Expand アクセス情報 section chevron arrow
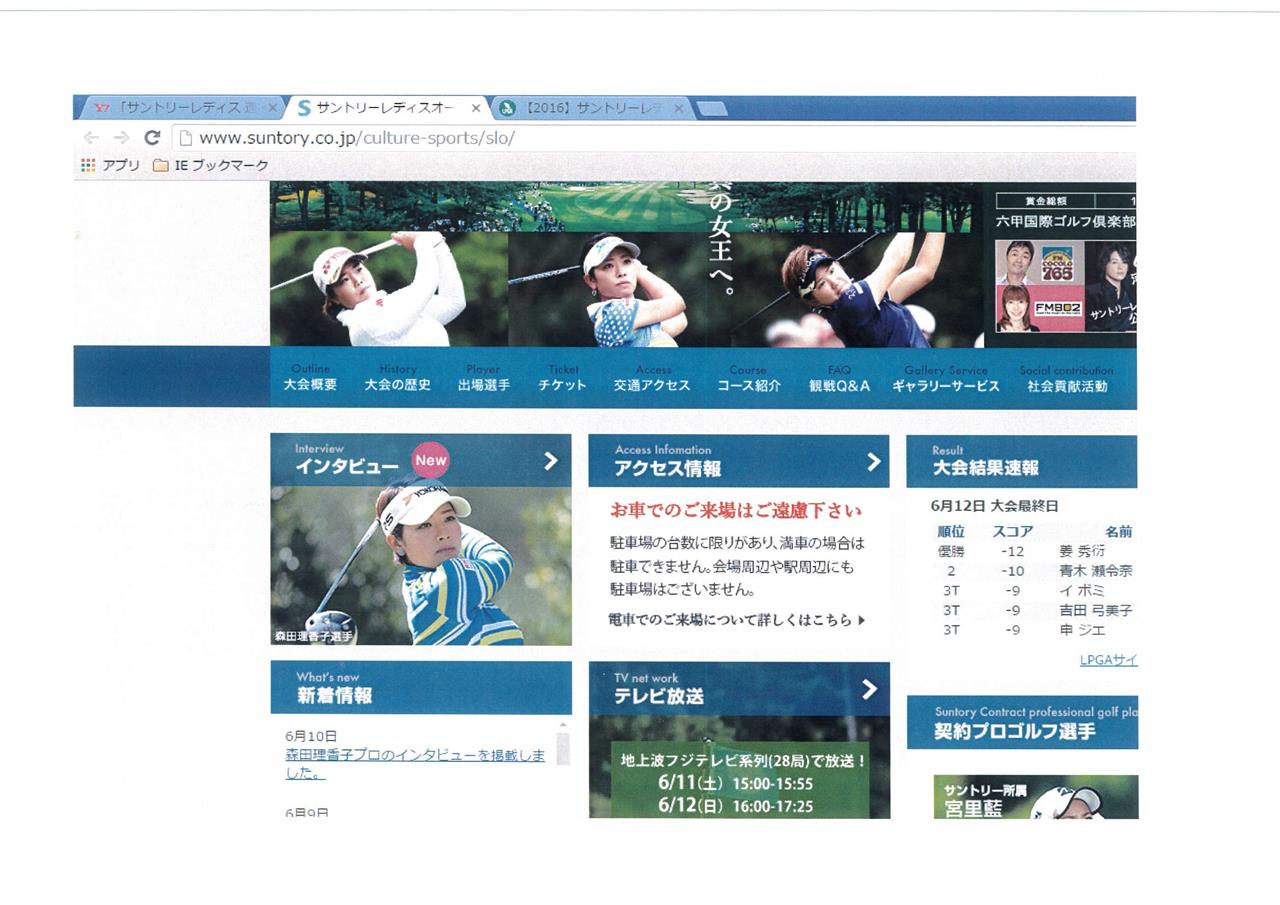The width and height of the screenshot is (1280, 905). pyautogui.click(x=873, y=461)
